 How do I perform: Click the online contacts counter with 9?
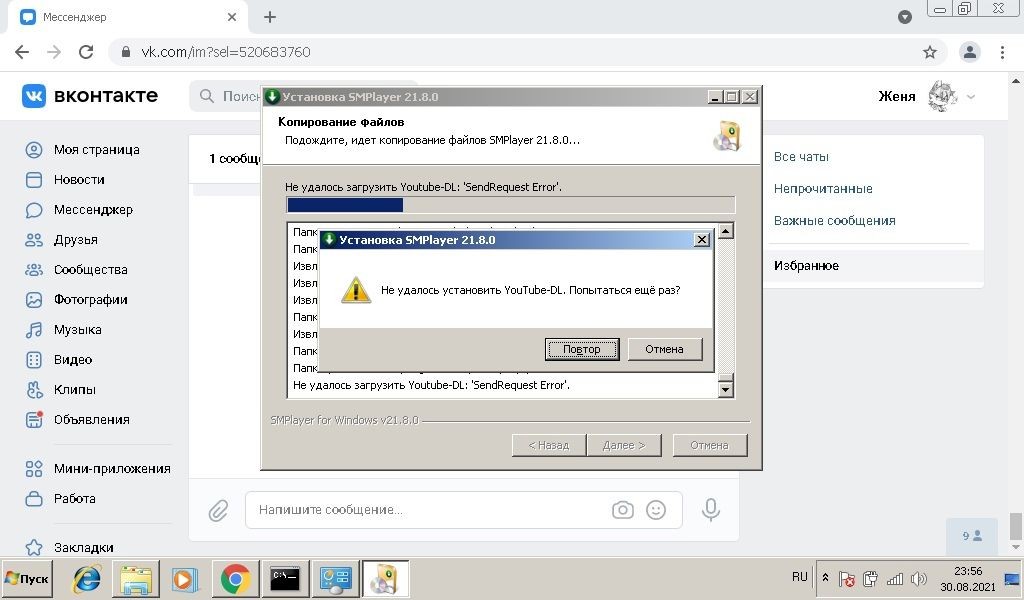point(972,536)
